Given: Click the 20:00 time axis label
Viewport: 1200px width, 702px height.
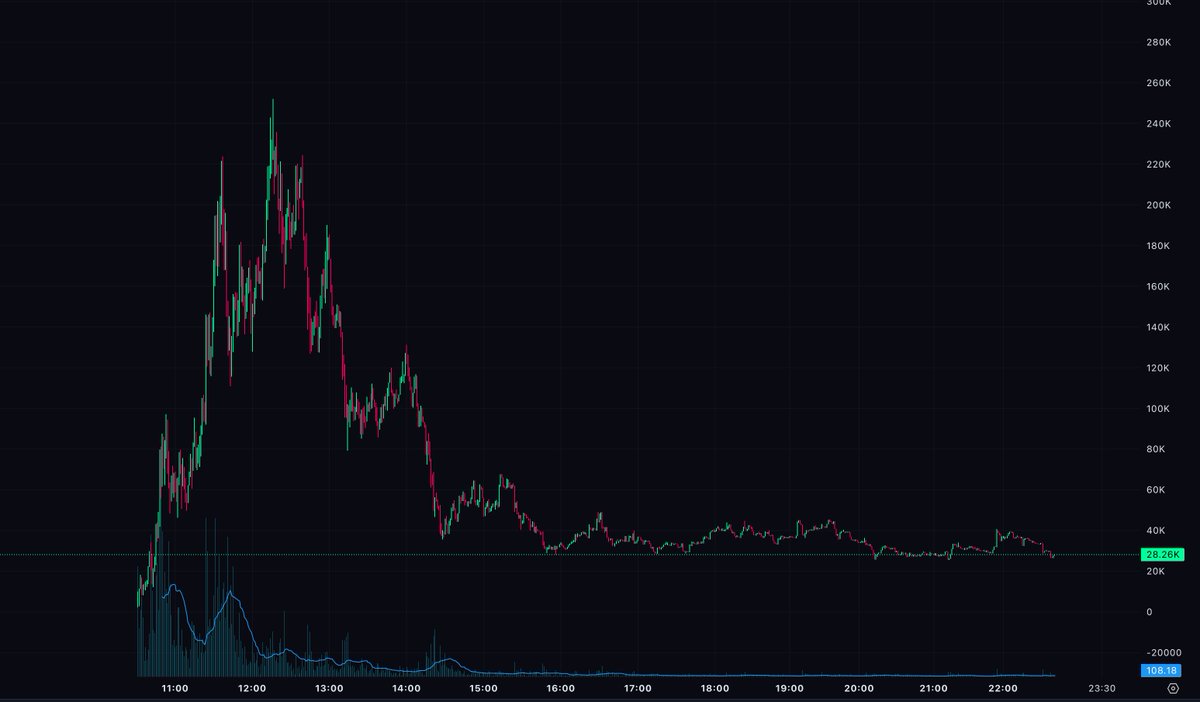Looking at the screenshot, I should coord(859,689).
